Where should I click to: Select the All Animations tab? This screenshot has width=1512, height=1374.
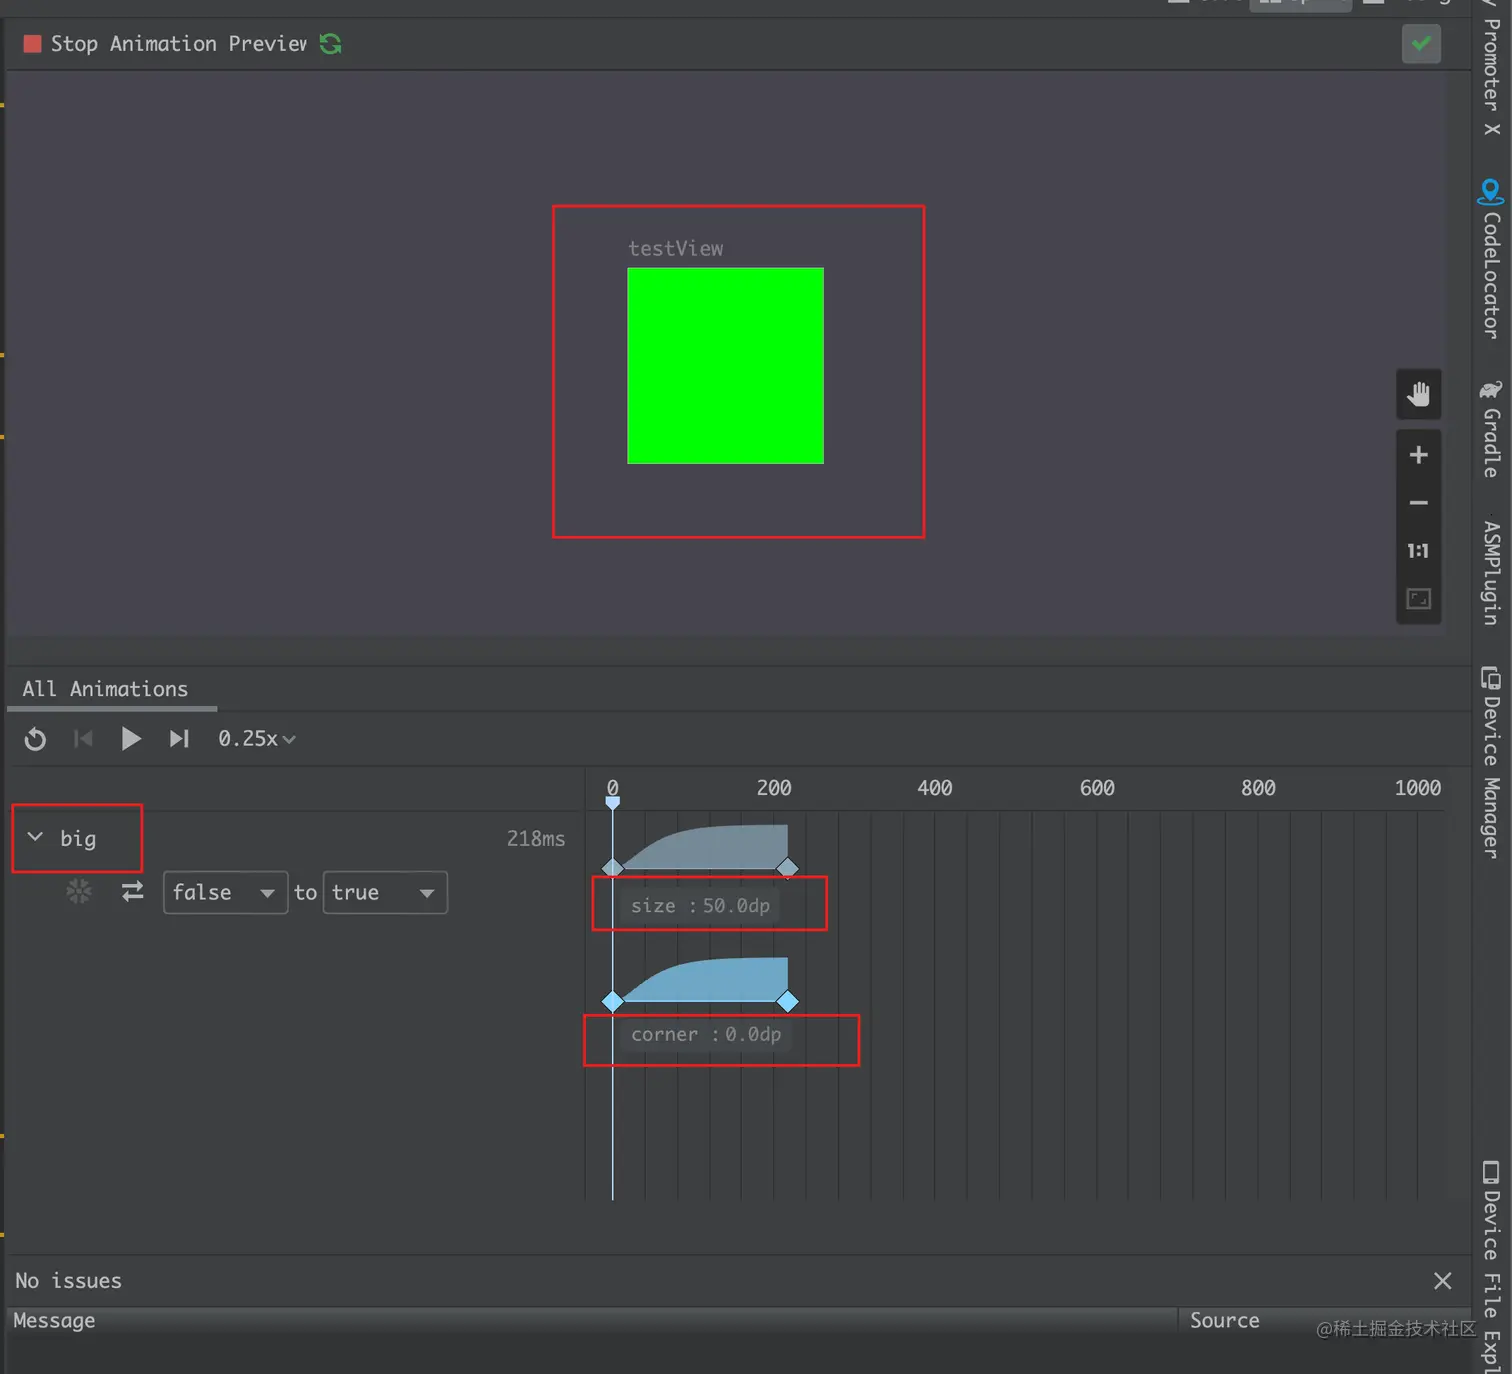coord(105,689)
